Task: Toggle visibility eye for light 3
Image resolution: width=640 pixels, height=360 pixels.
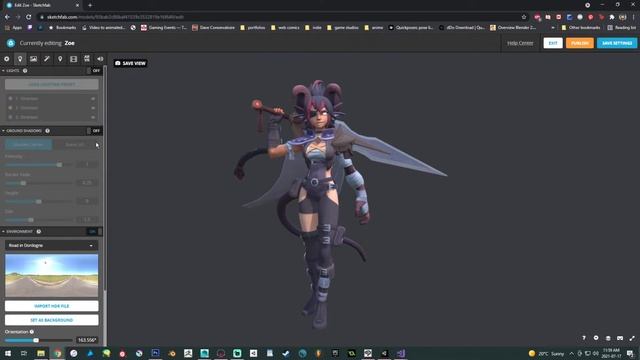Action: [x=93, y=117]
